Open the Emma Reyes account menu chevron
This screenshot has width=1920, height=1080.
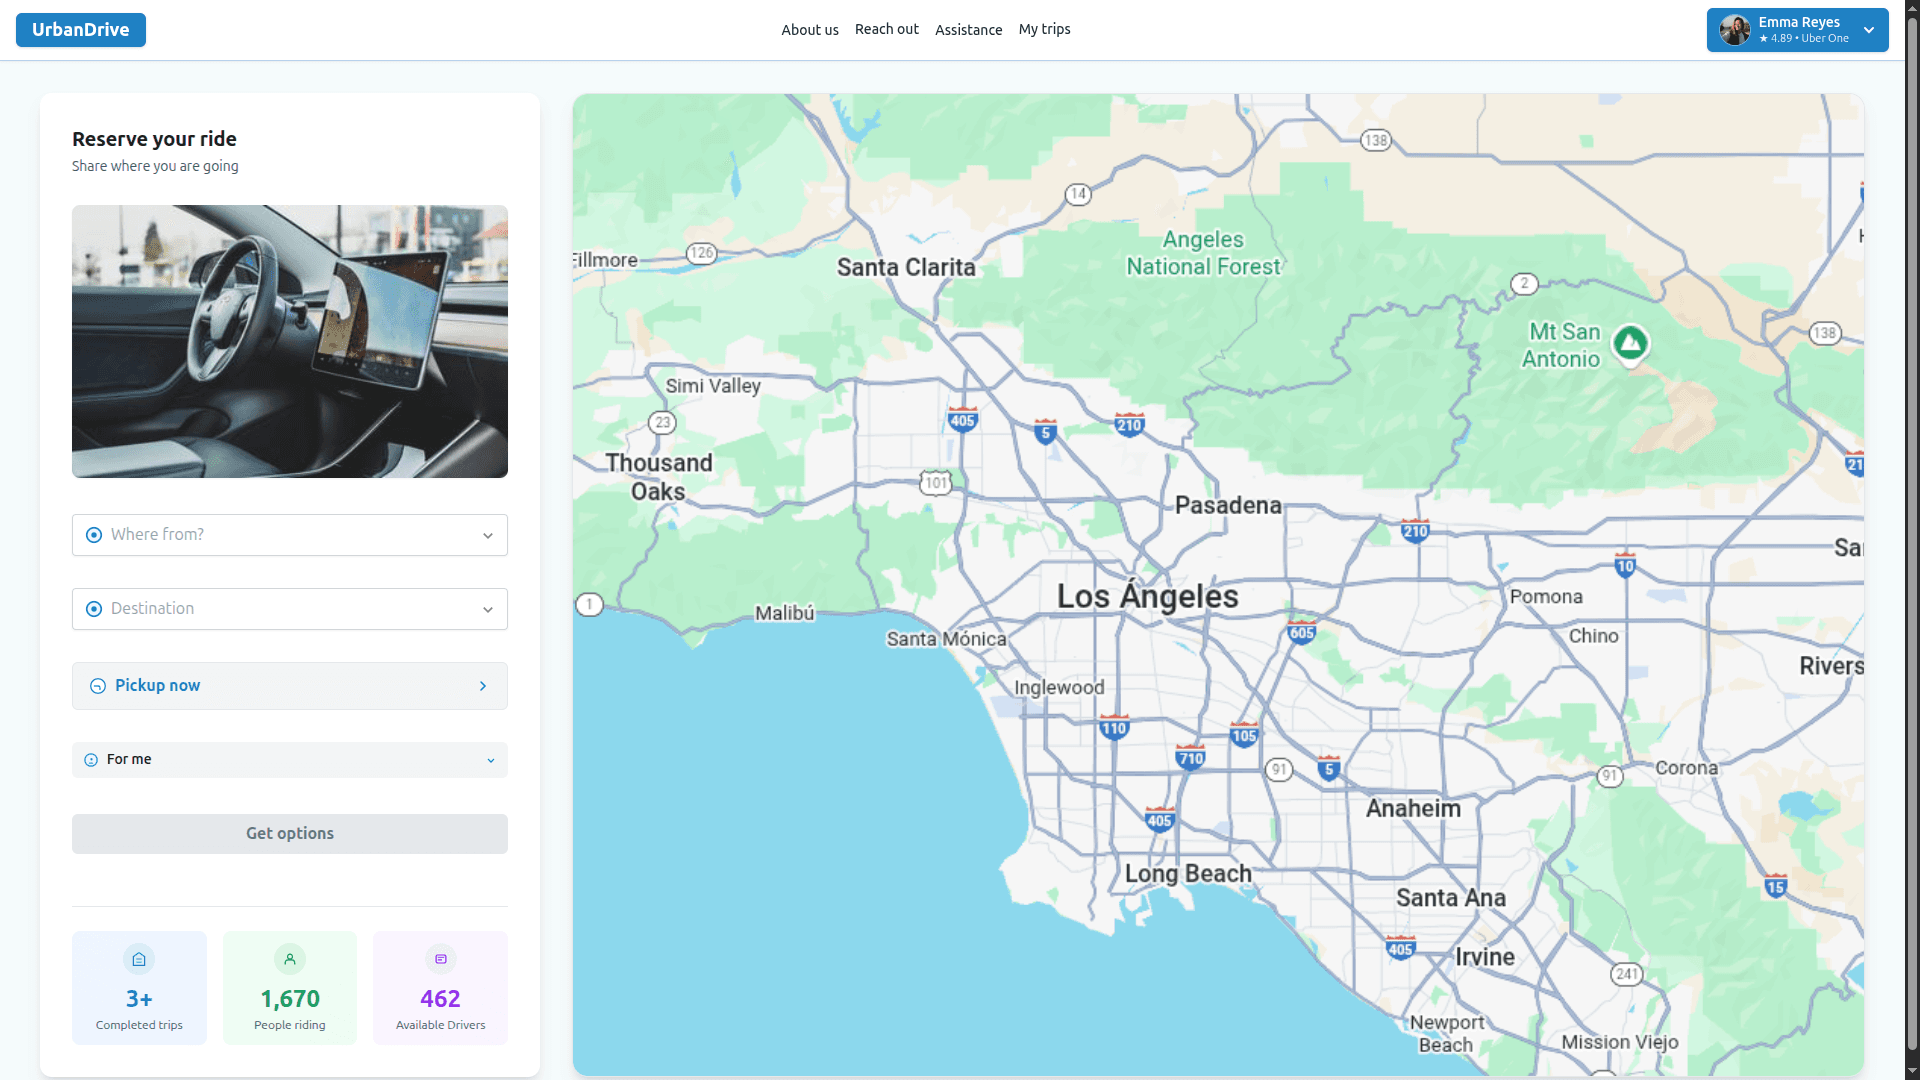pyautogui.click(x=1869, y=30)
